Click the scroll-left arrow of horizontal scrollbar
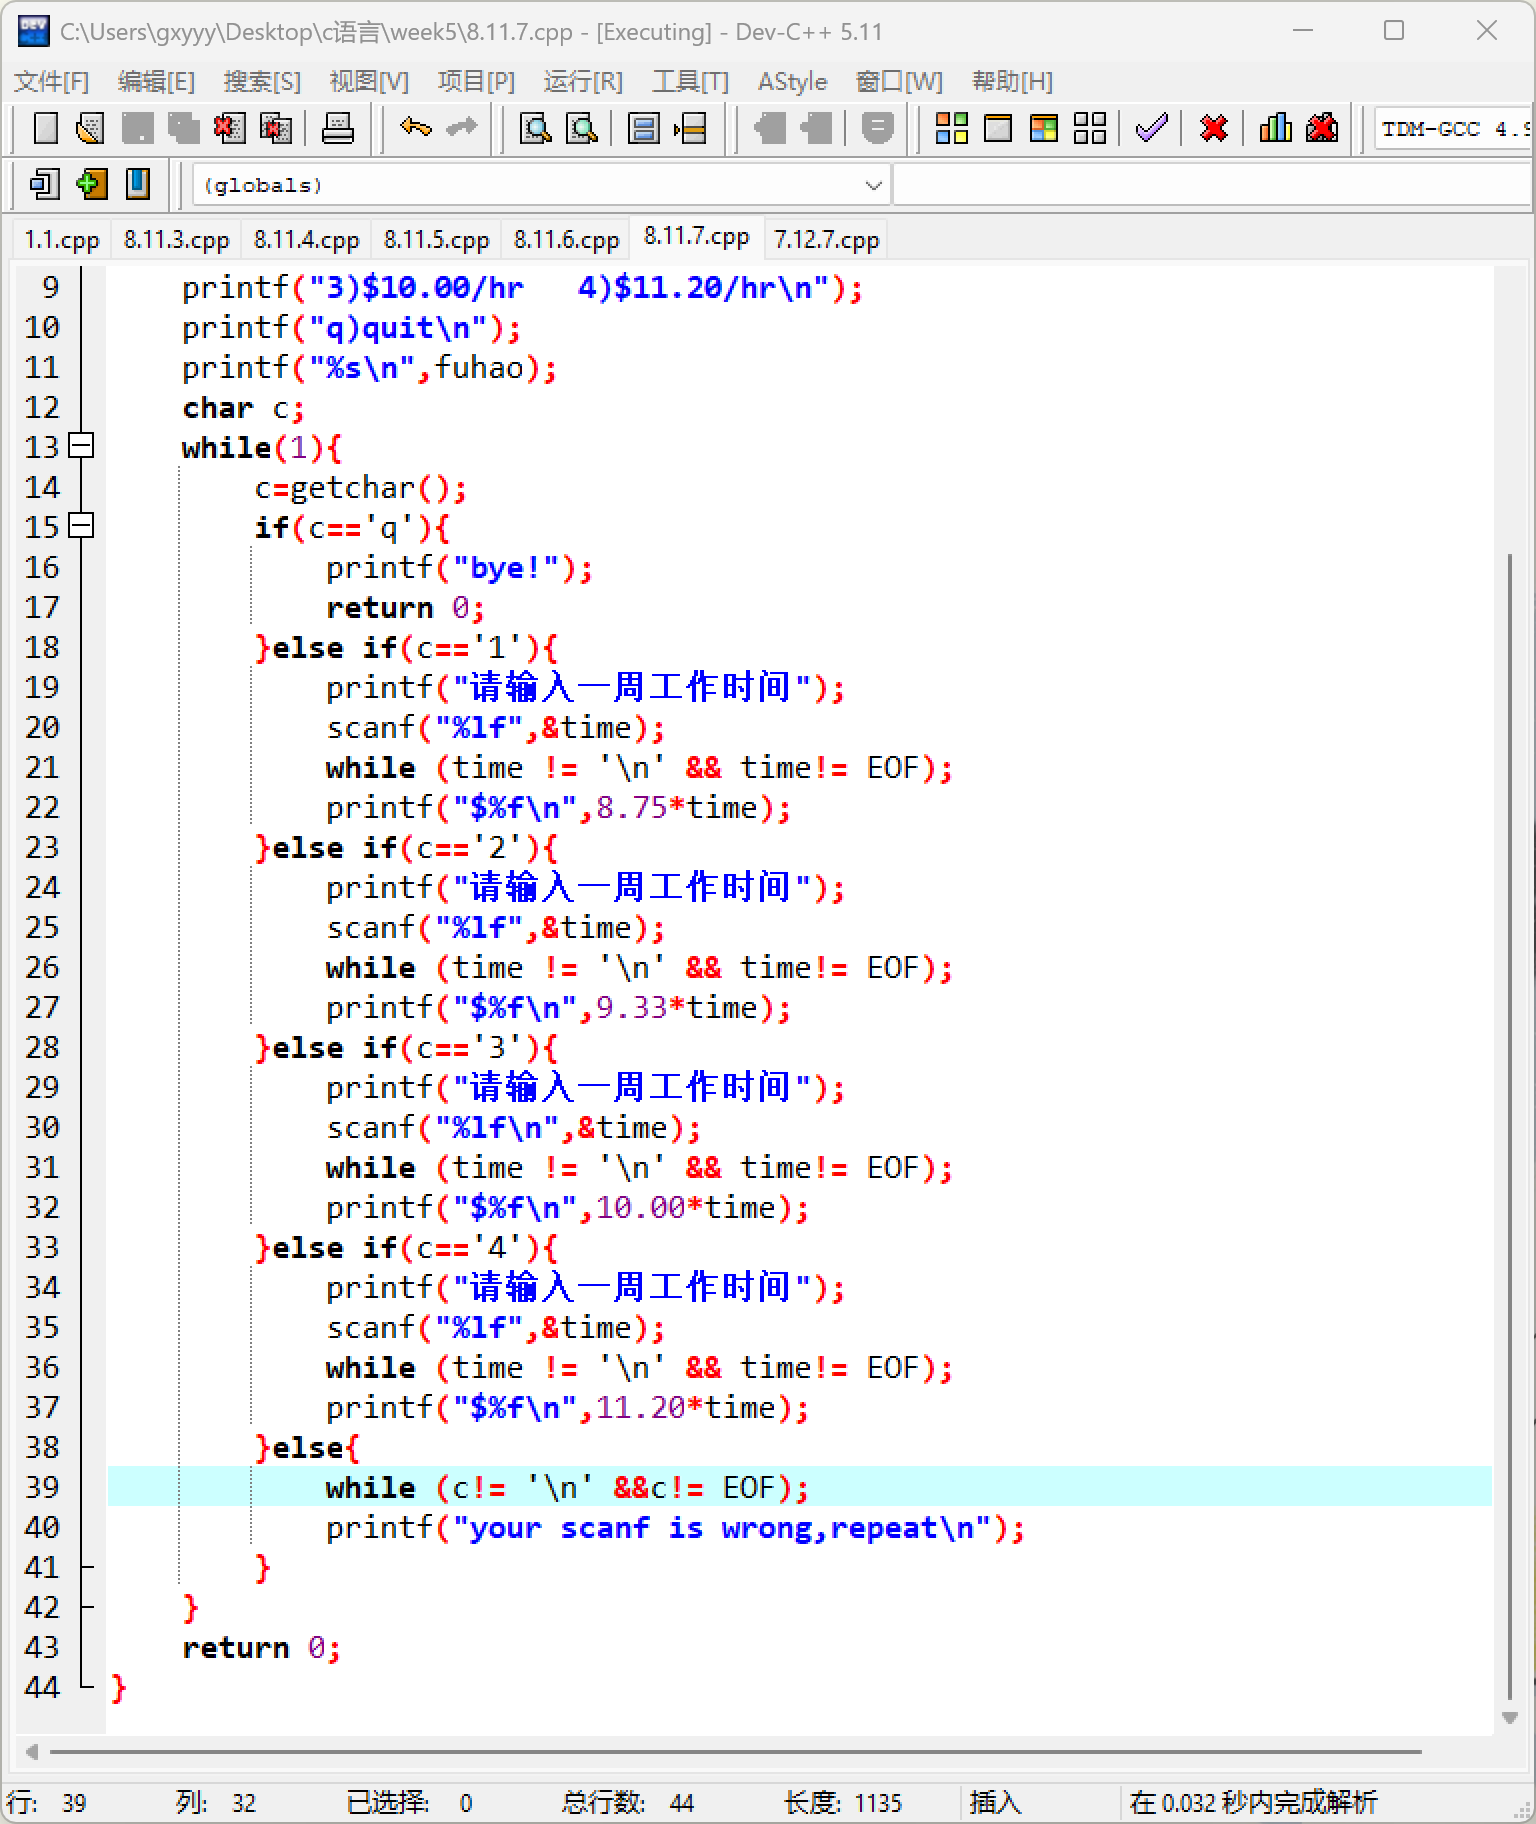This screenshot has height=1824, width=1536. (31, 1752)
